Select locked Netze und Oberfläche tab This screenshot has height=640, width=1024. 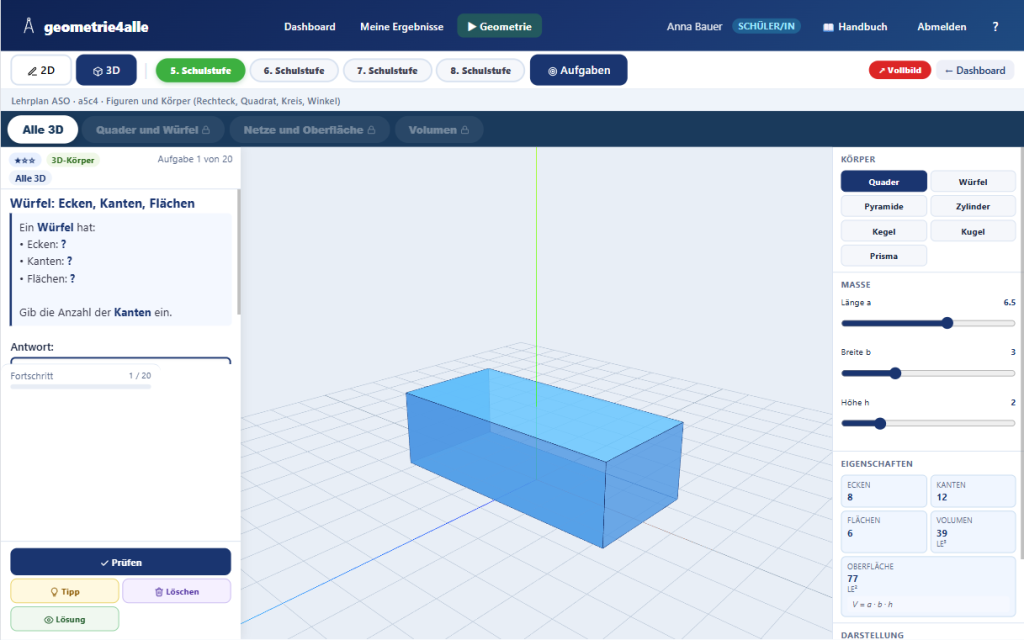point(310,129)
